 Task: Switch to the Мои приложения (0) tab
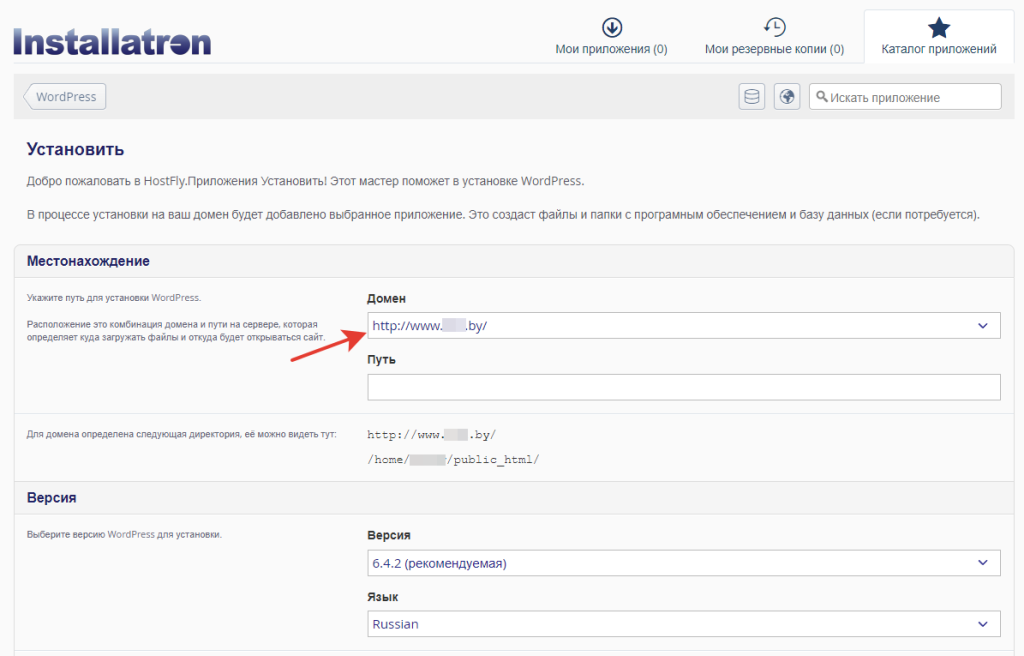pos(611,49)
